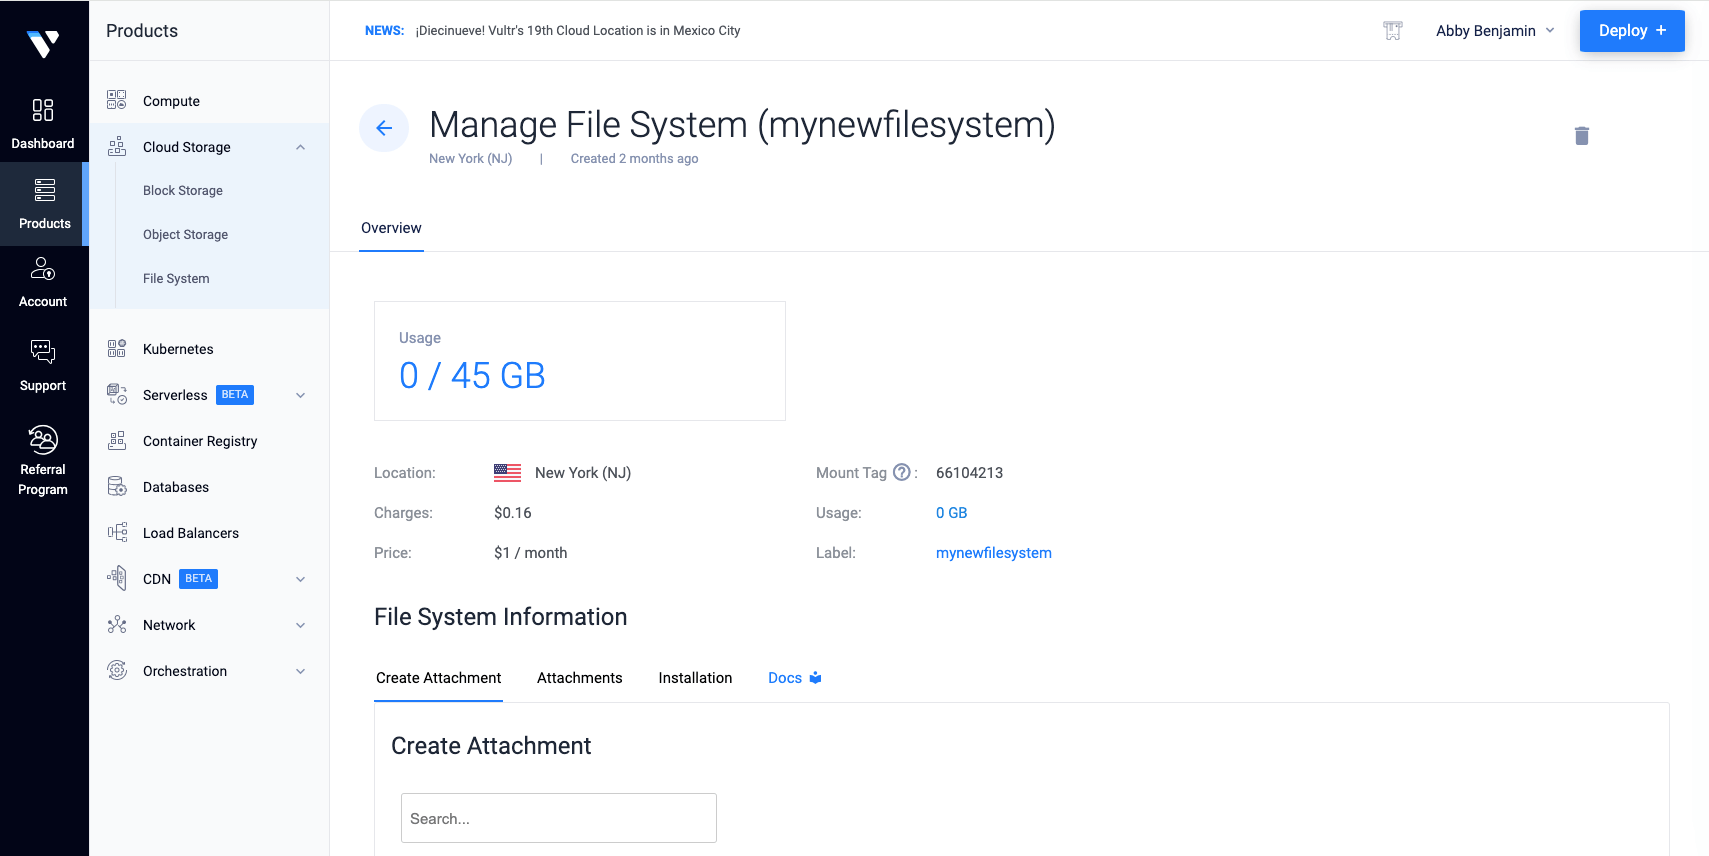Image resolution: width=1709 pixels, height=856 pixels.
Task: Click the Mount Tag help icon
Action: tap(902, 472)
